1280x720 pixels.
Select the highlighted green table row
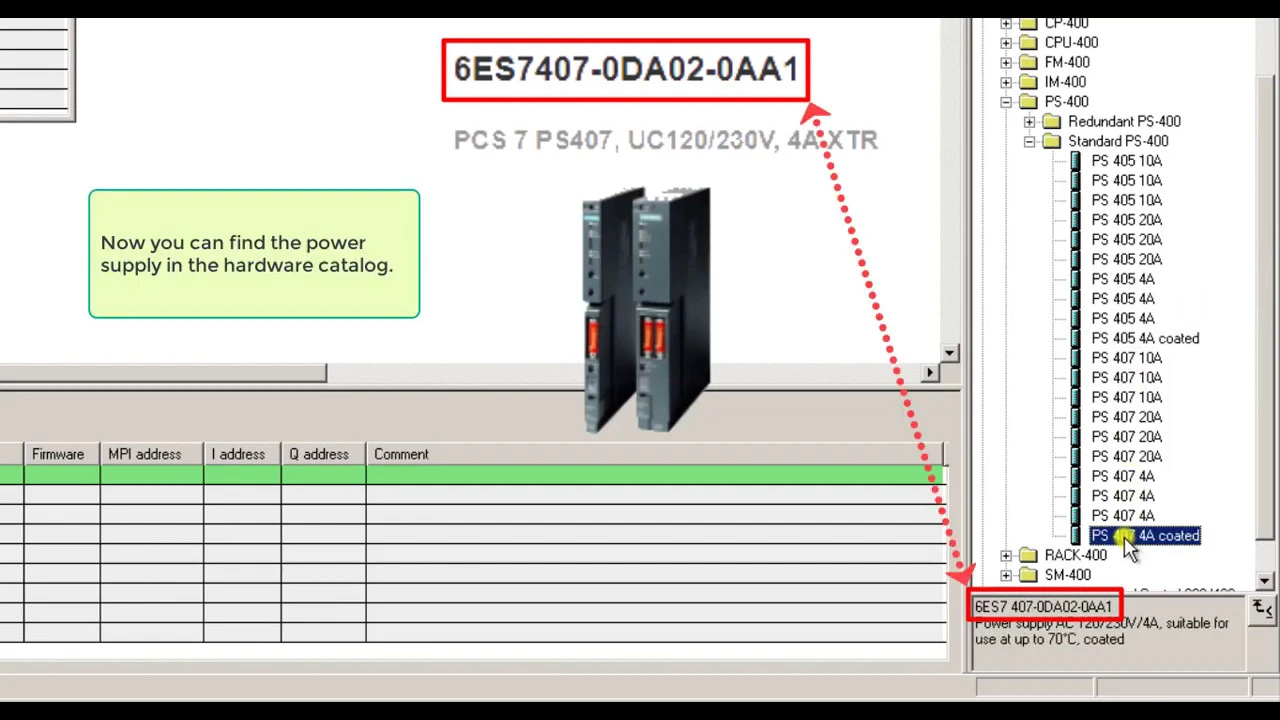click(x=472, y=475)
